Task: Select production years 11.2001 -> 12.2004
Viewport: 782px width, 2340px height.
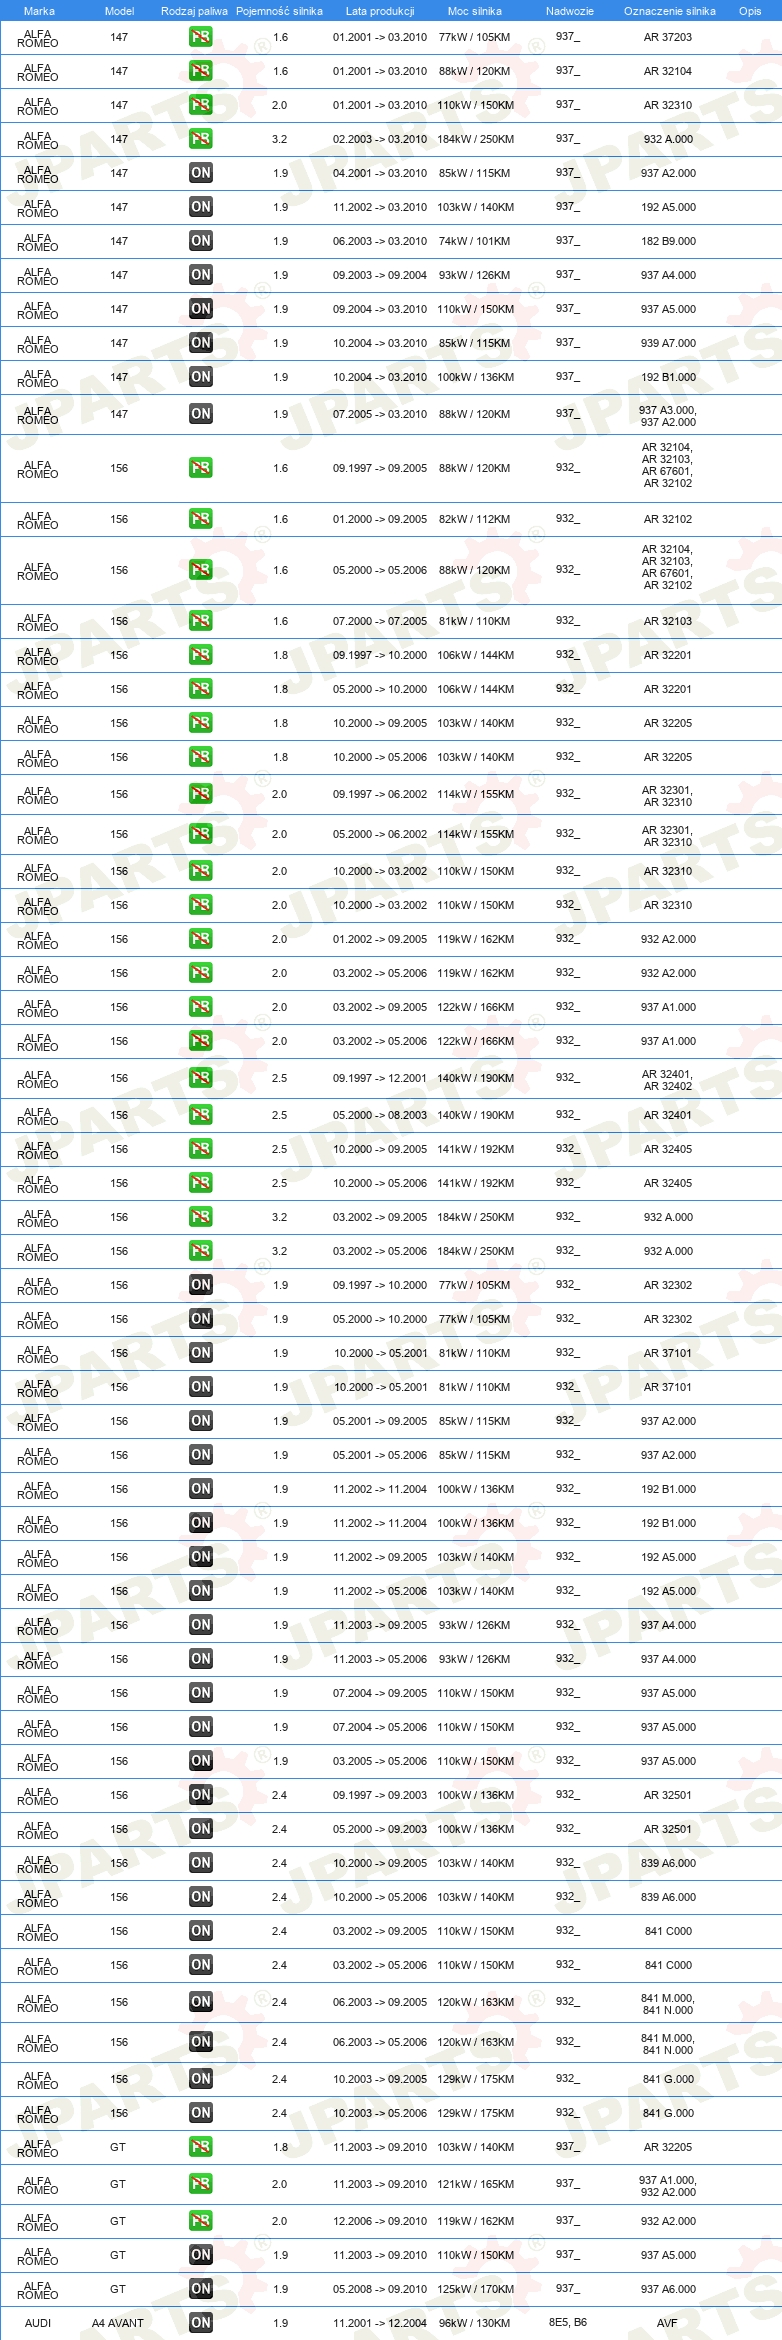Action: pyautogui.click(x=380, y=2323)
